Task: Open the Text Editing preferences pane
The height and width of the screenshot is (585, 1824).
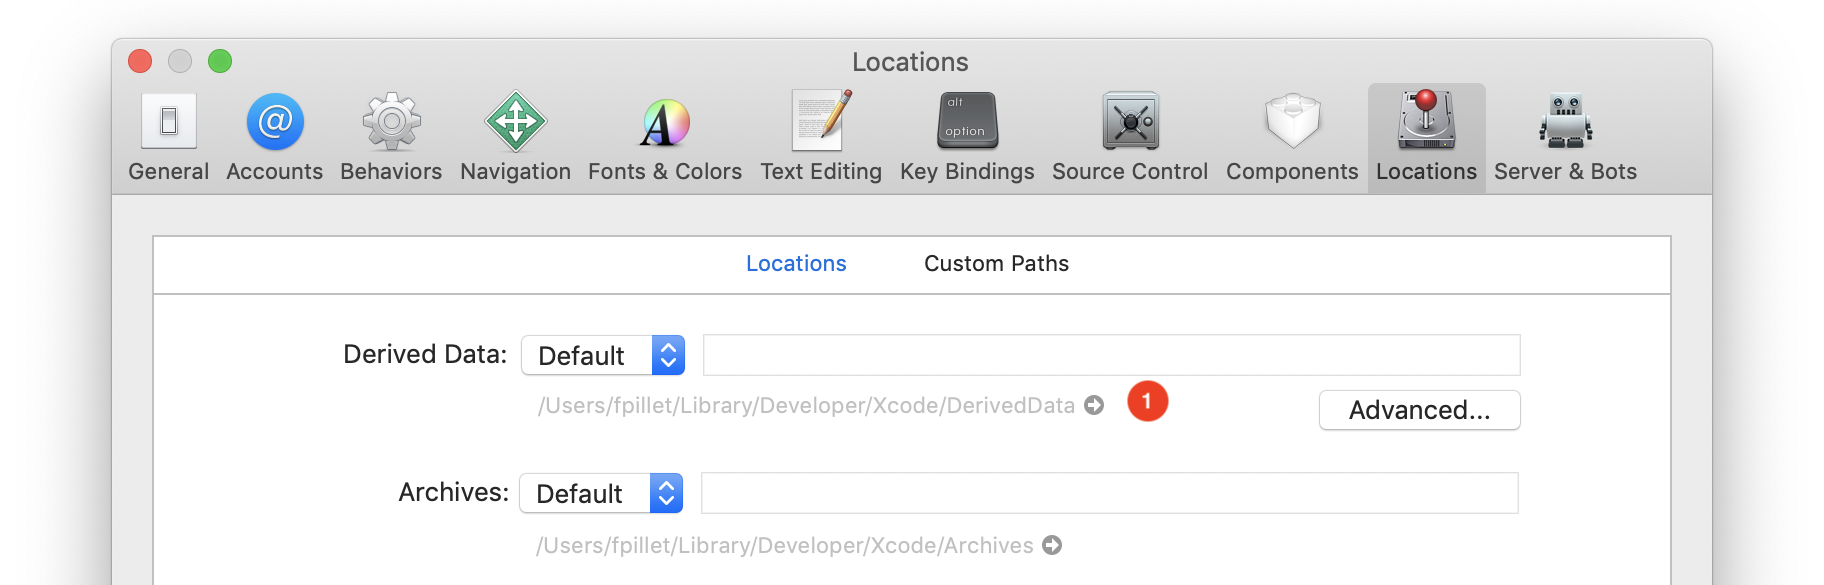Action: pos(821,138)
